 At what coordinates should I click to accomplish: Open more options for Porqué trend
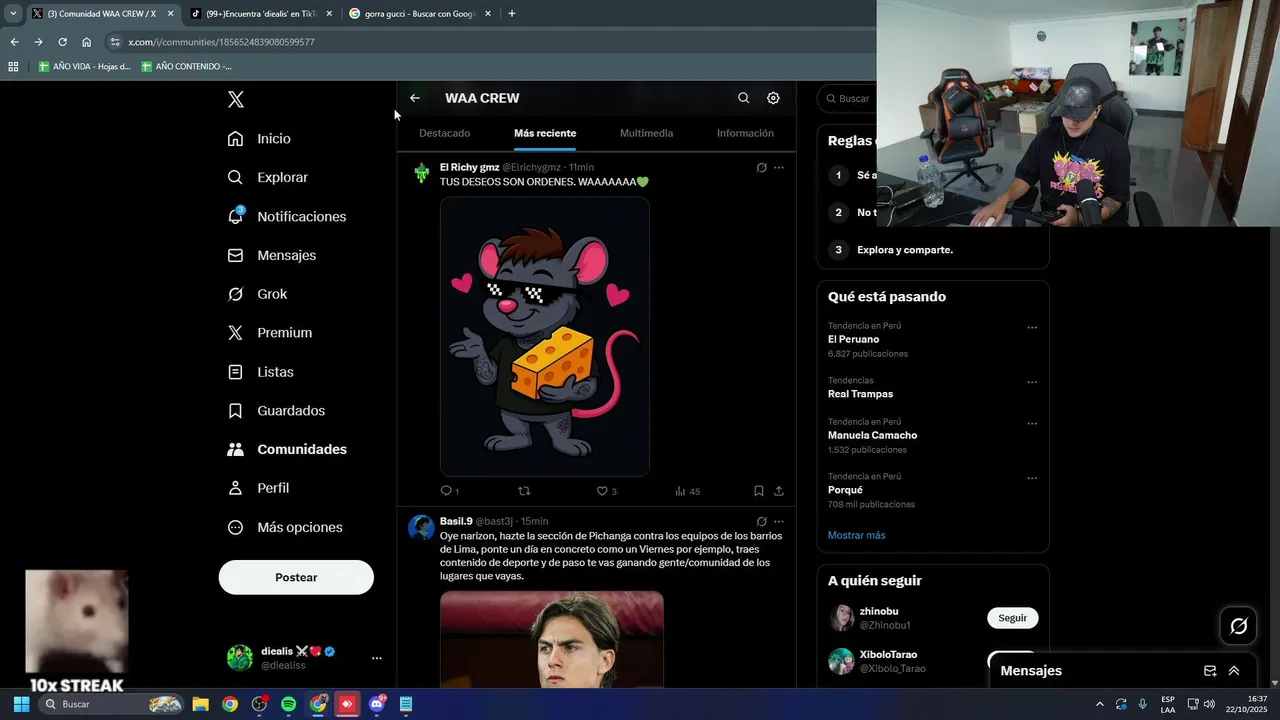click(x=1032, y=478)
